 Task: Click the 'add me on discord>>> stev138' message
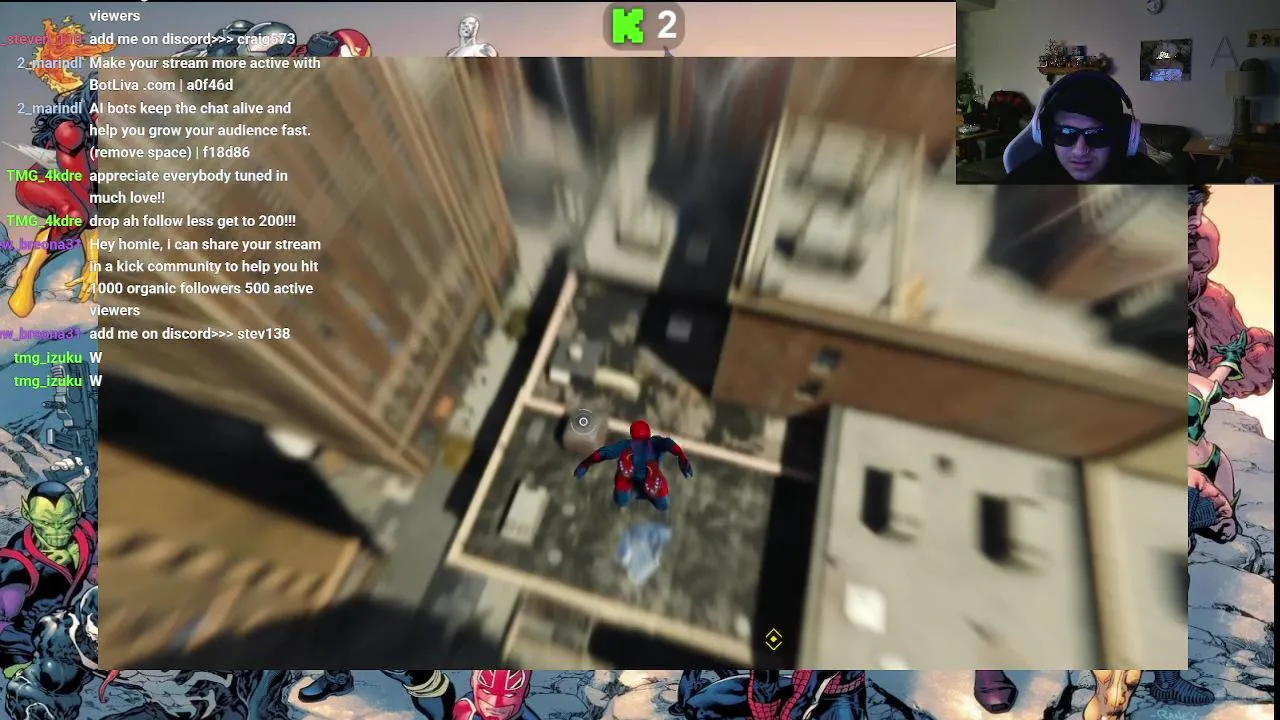click(x=189, y=334)
